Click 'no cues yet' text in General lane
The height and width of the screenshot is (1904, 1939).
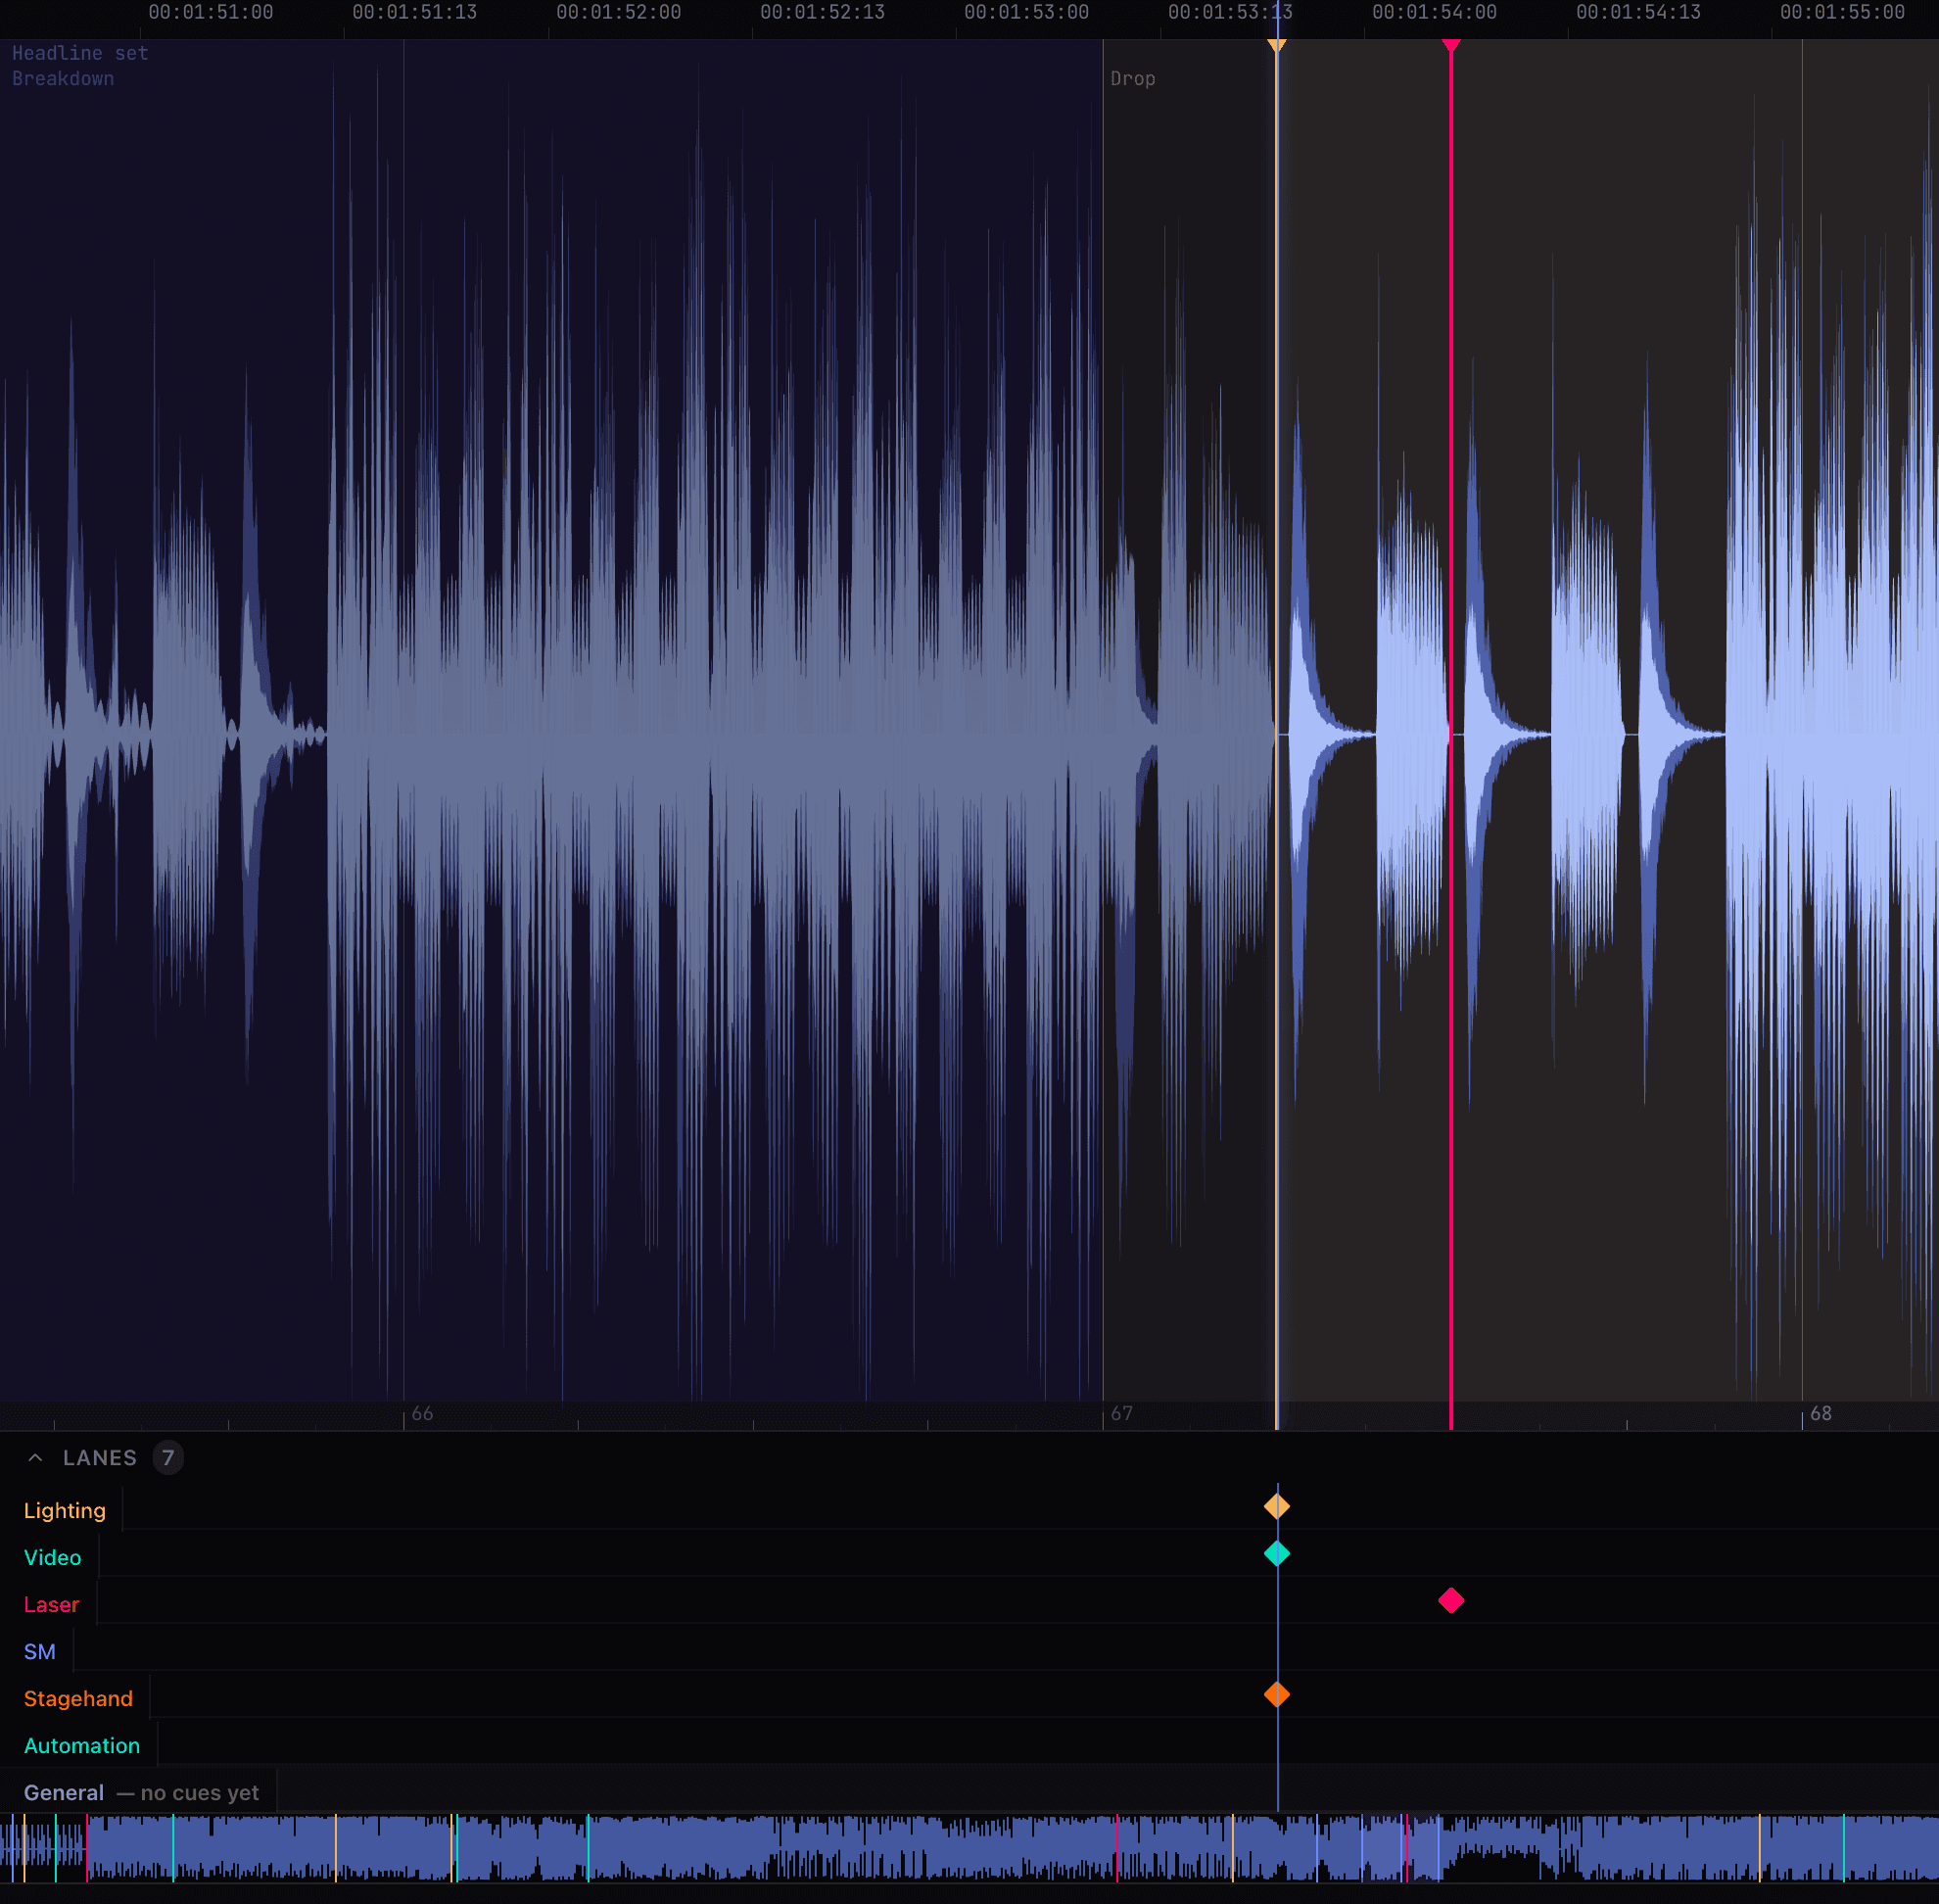(x=200, y=1792)
